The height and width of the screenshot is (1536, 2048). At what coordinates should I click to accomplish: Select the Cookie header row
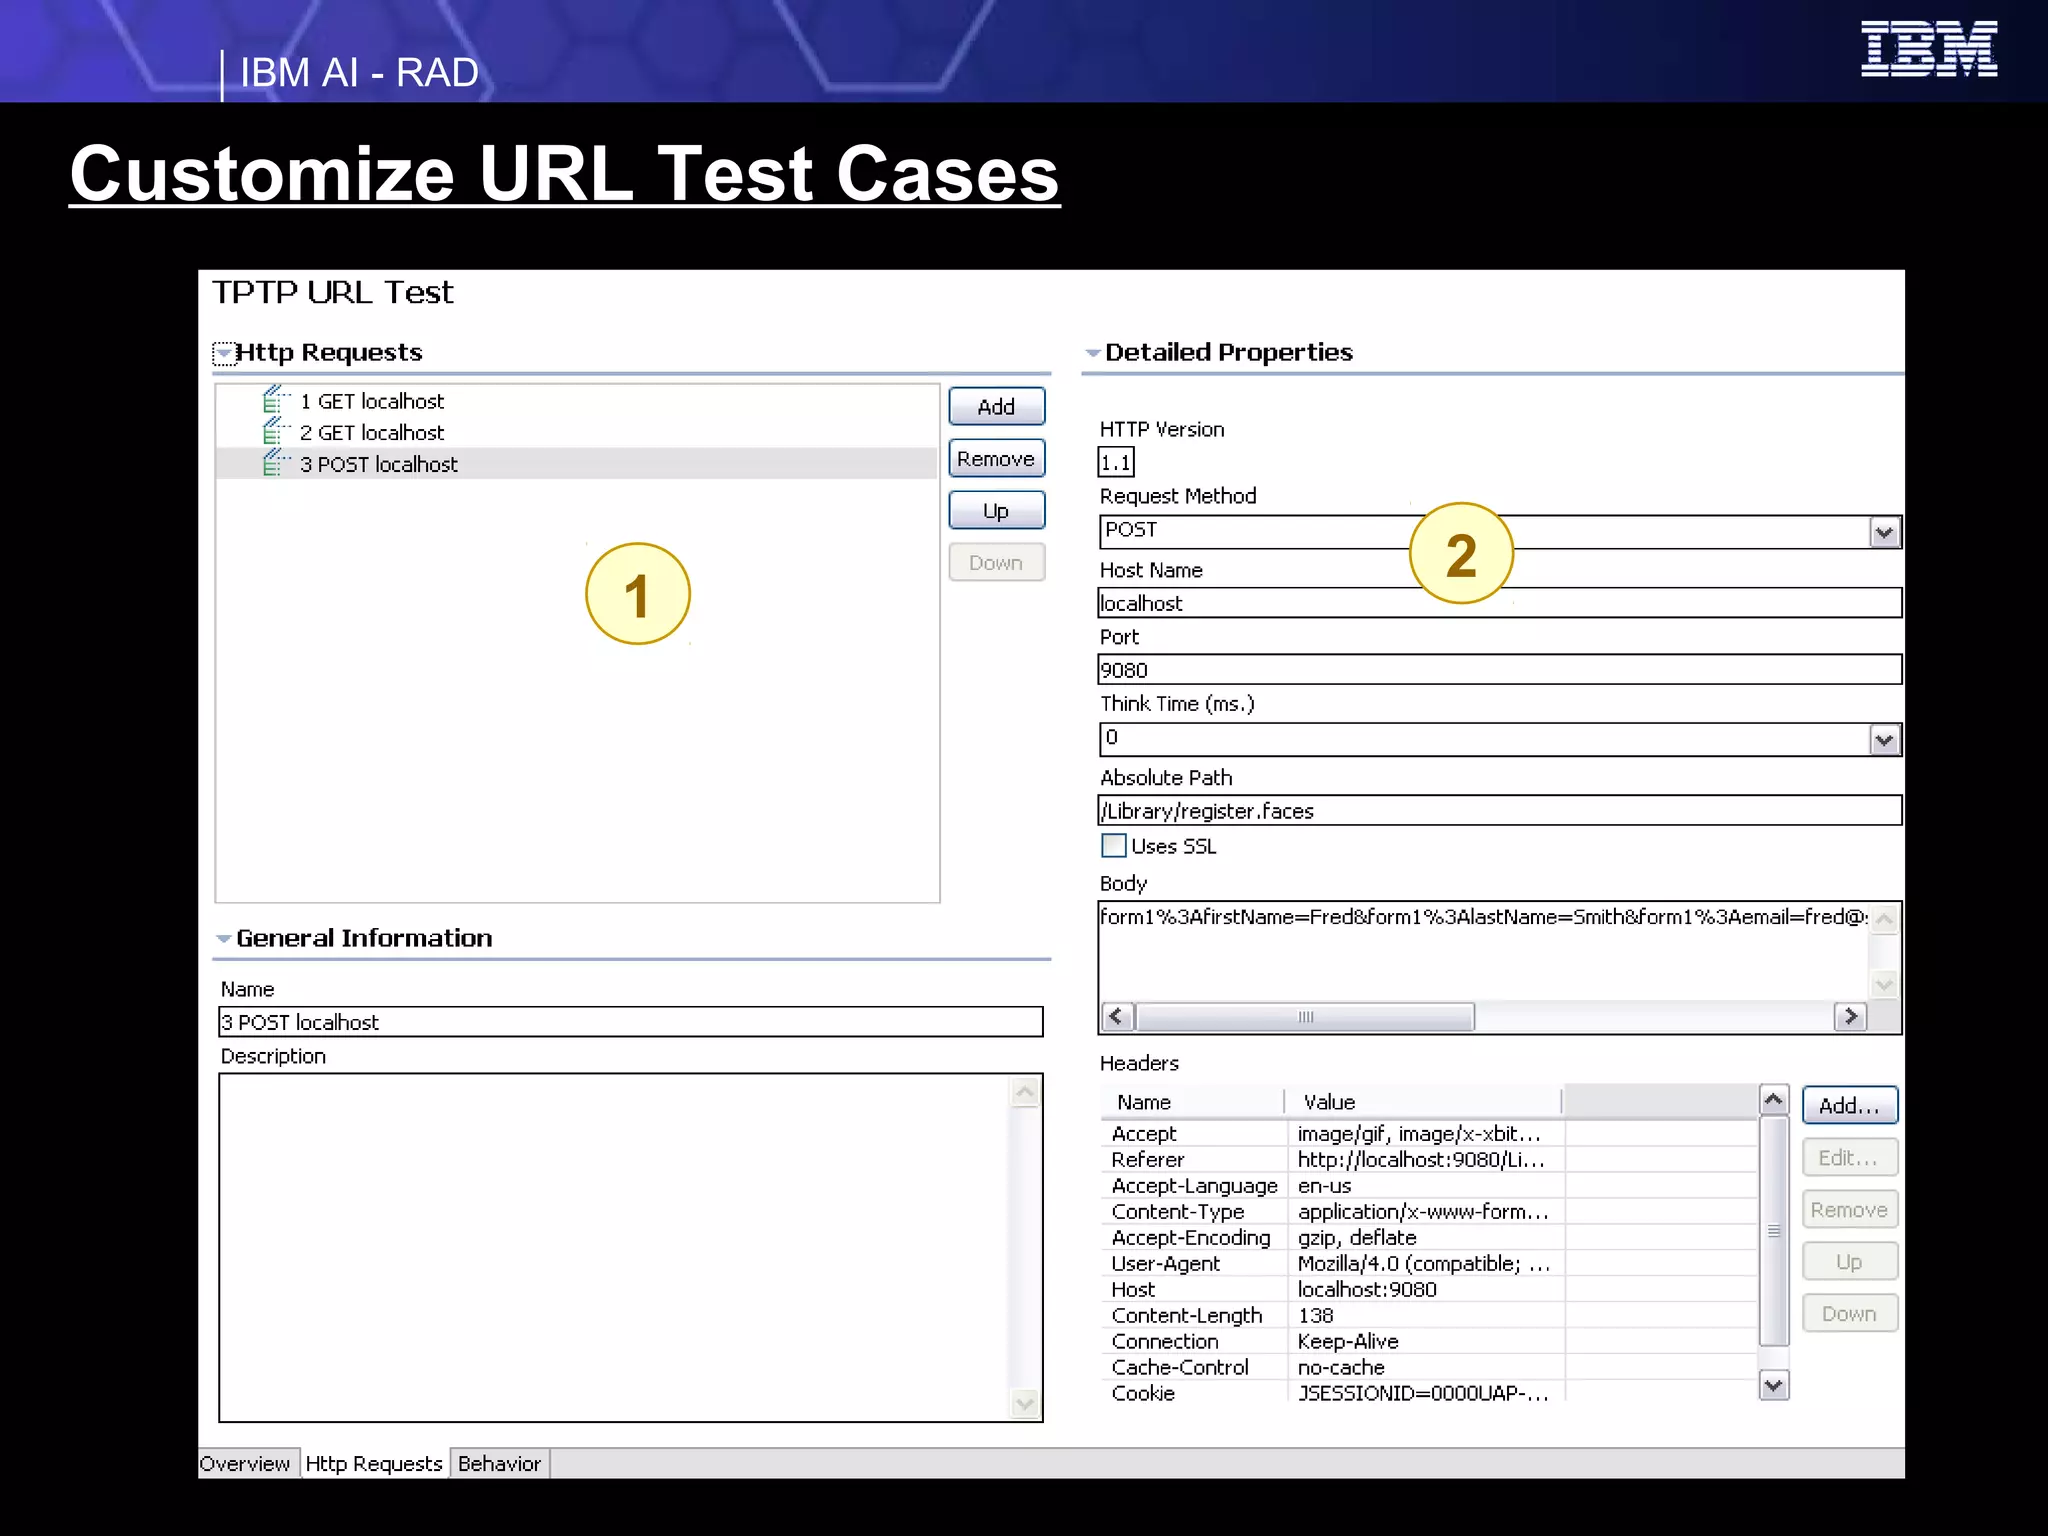pos(1429,1393)
